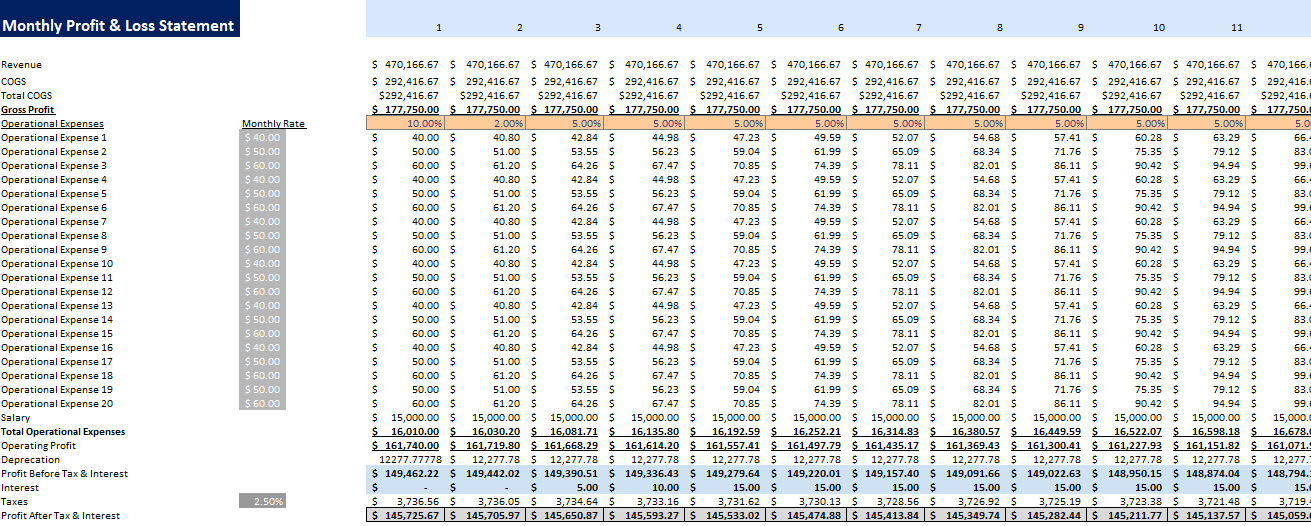The height and width of the screenshot is (526, 1311).
Task: Click the Salary row label
Action: click(16, 417)
